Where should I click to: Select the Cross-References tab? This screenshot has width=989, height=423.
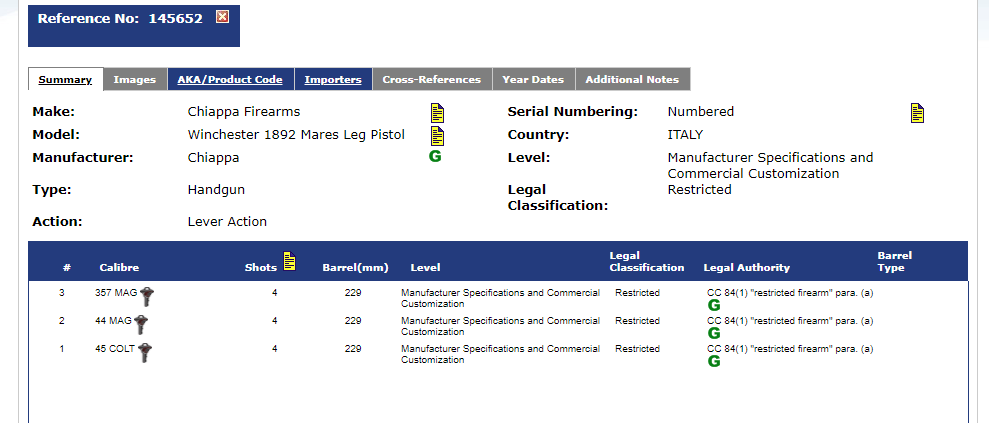[431, 80]
